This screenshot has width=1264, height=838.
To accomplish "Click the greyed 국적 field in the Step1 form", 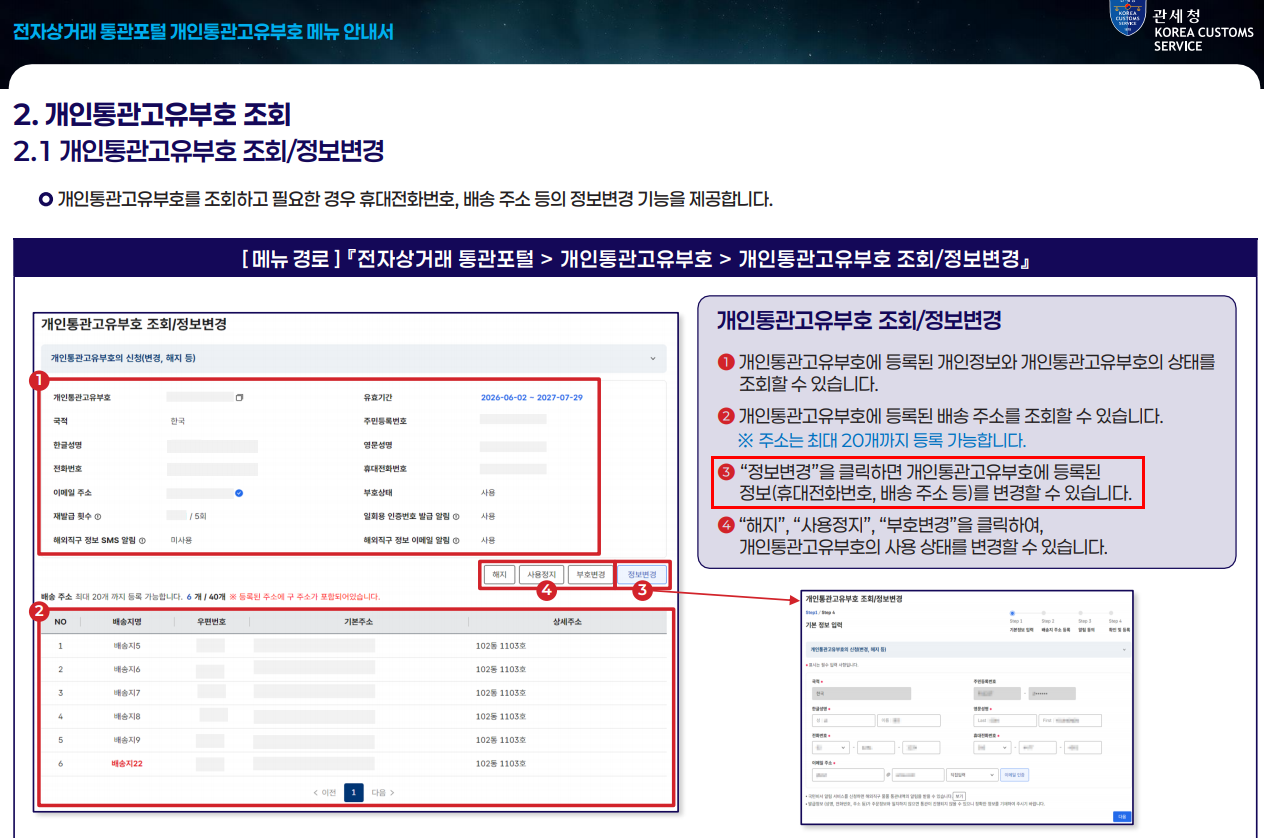I will click(x=861, y=693).
